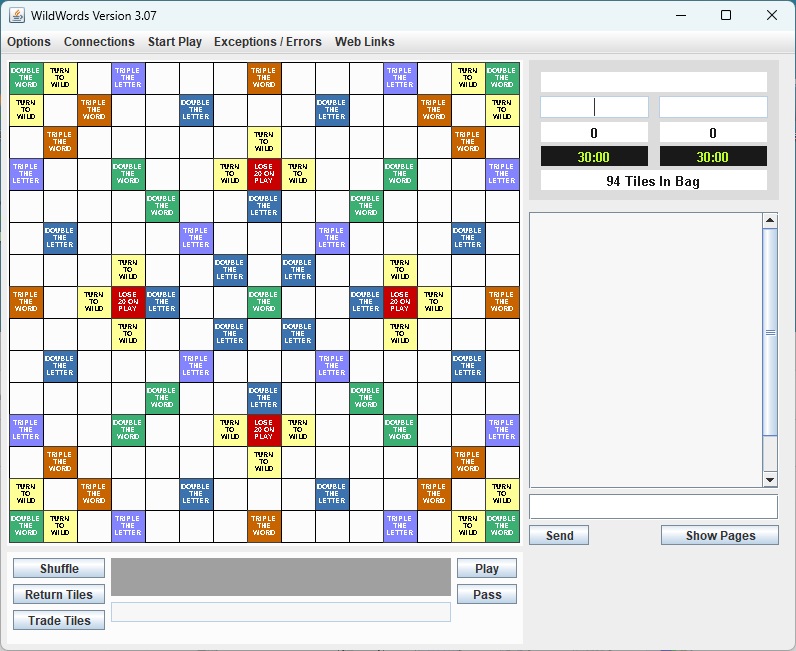Image resolution: width=796 pixels, height=651 pixels.
Task: Click the chat scrollbar up arrow
Action: [770, 220]
